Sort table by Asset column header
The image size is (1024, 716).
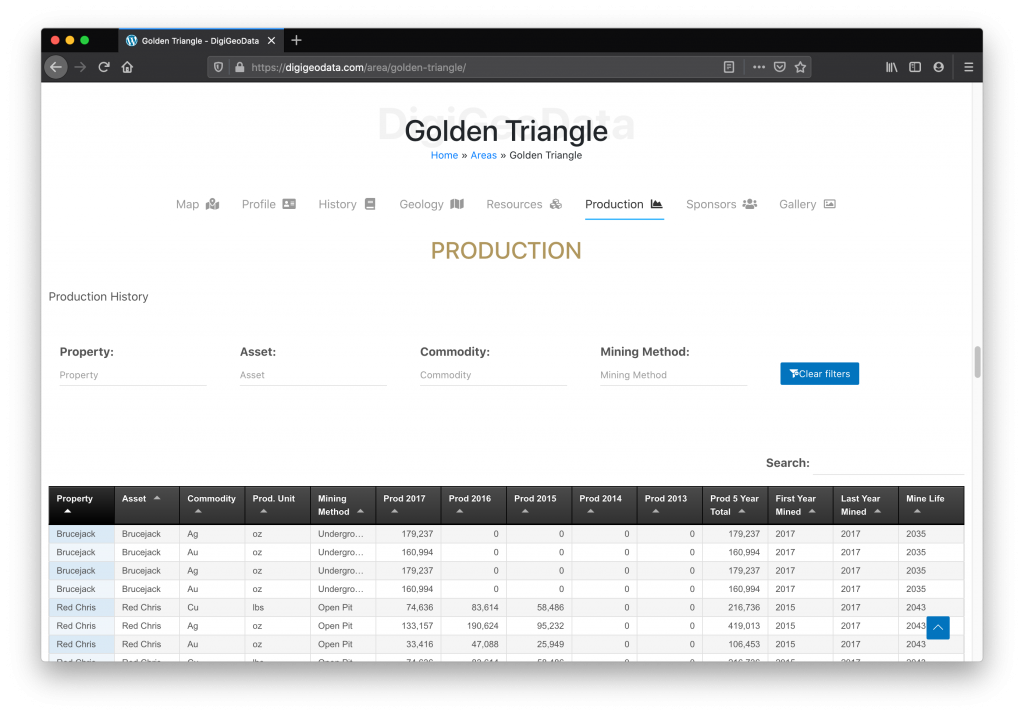tap(147, 505)
